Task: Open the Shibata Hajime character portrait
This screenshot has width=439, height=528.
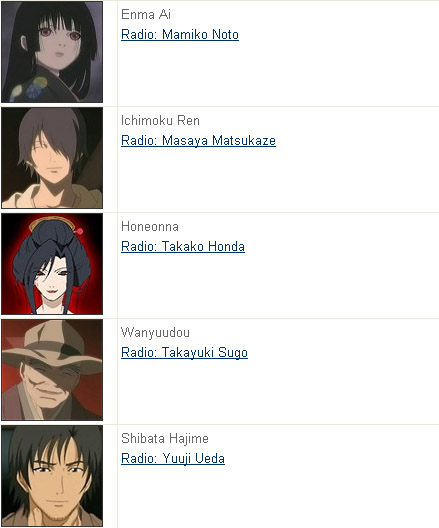Action: click(52, 476)
